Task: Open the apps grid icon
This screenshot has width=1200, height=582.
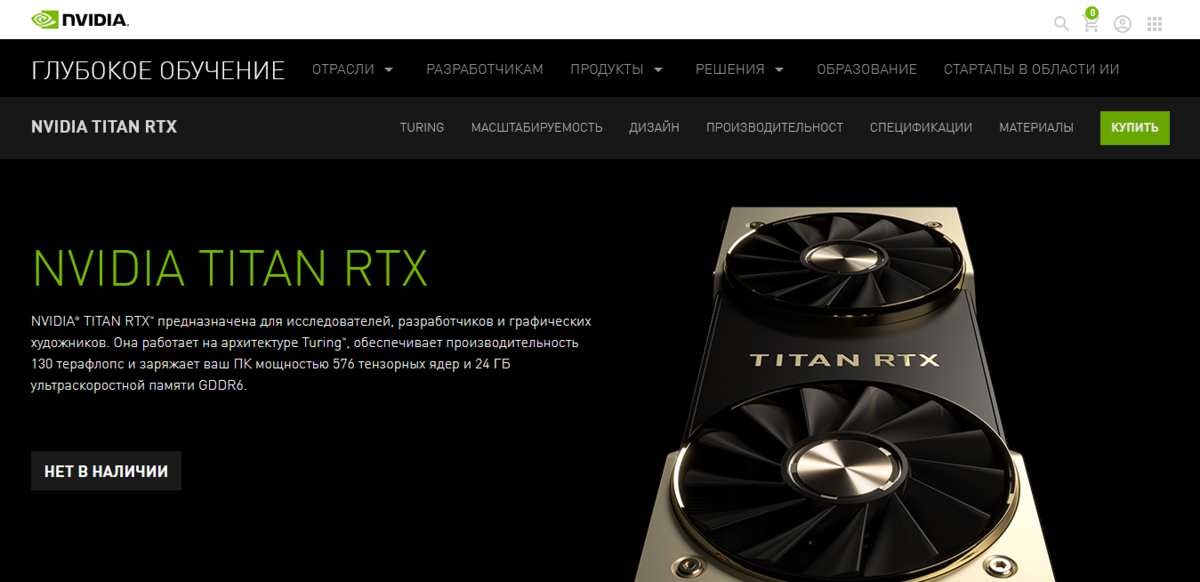Action: tap(1155, 23)
